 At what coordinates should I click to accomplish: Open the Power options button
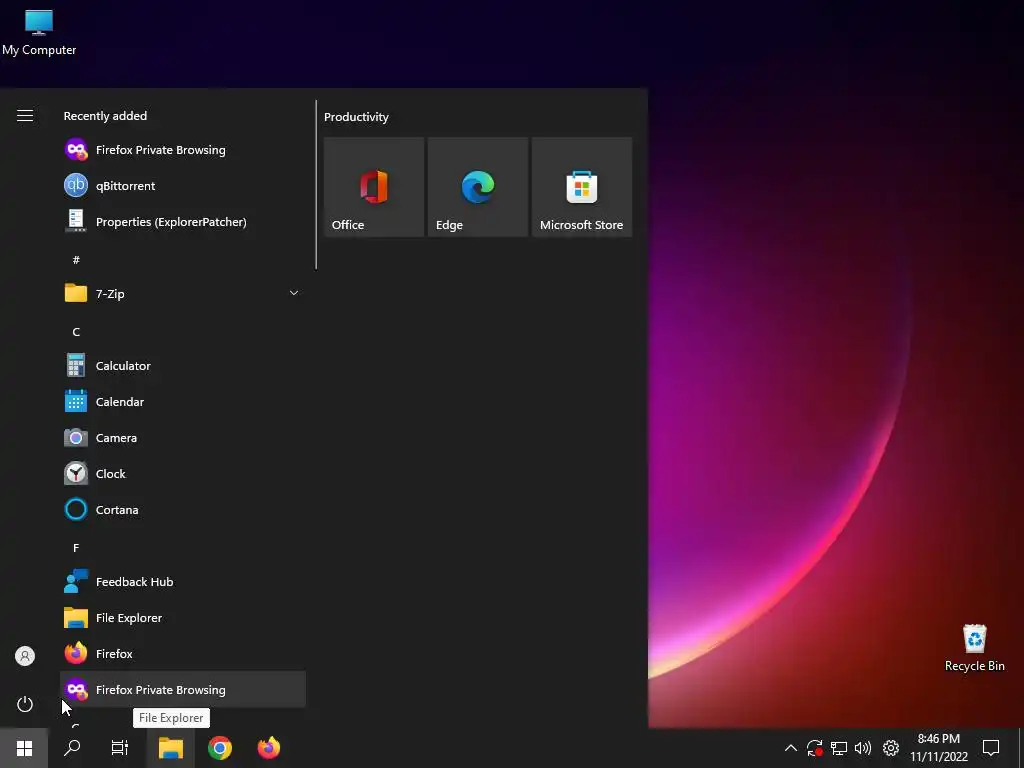click(25, 704)
